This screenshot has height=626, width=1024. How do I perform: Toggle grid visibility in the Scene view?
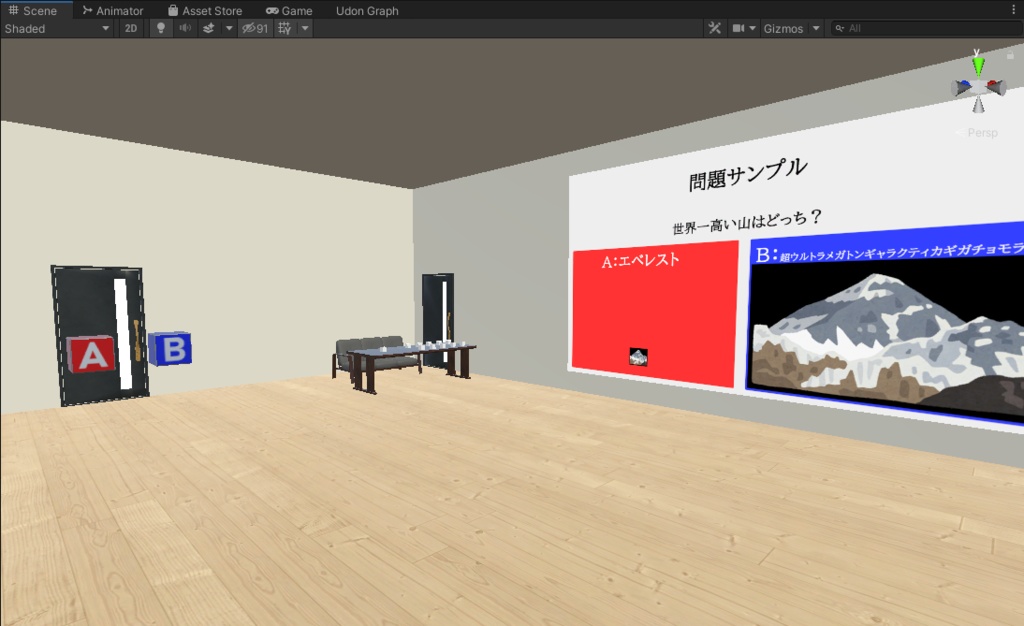pyautogui.click(x=284, y=28)
